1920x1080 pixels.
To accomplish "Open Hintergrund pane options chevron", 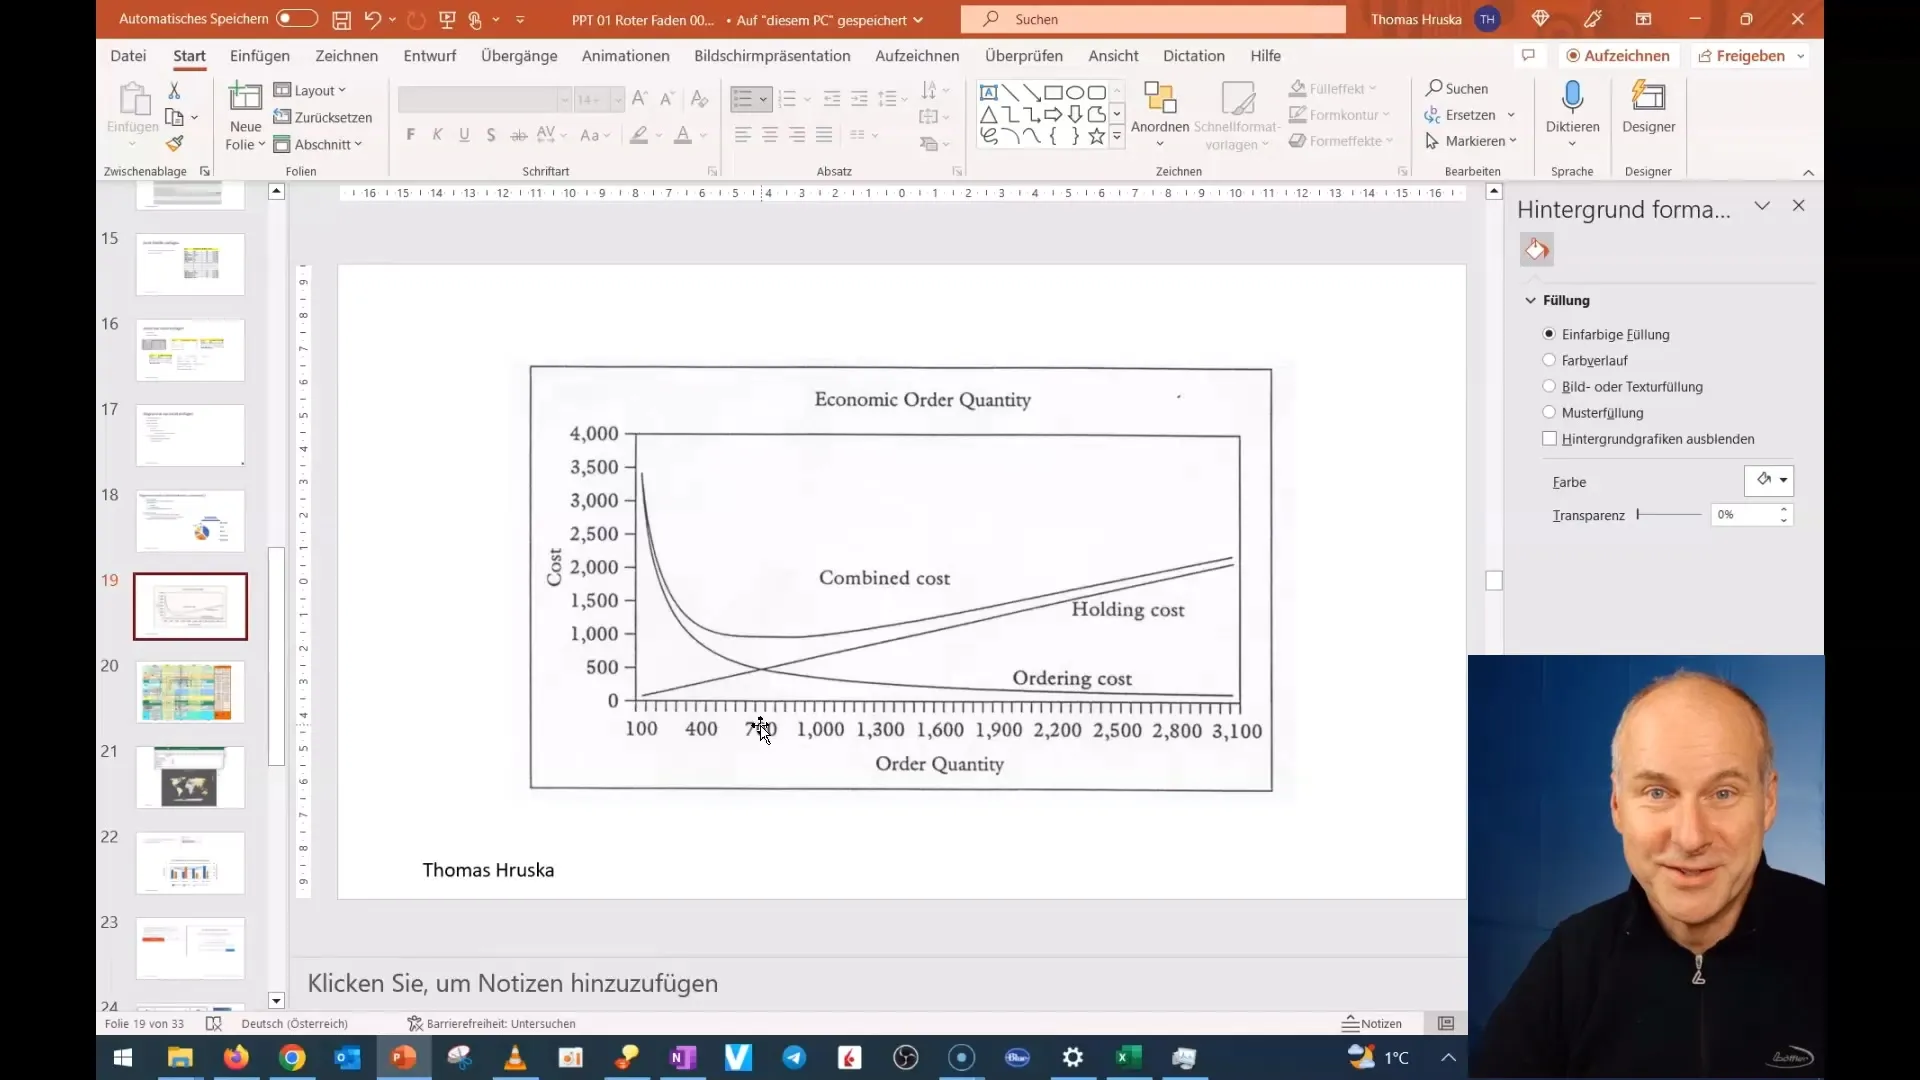I will (x=1762, y=205).
